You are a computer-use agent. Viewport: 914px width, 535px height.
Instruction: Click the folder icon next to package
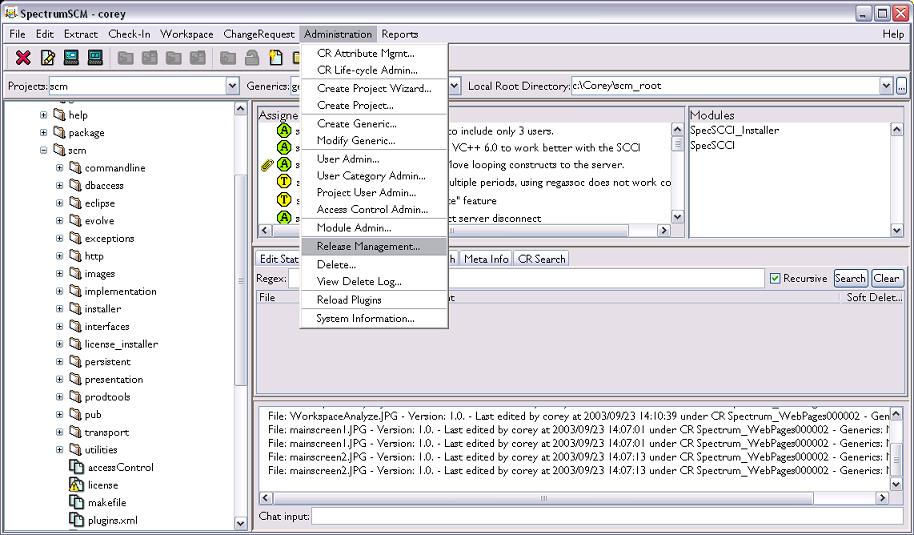(59, 132)
